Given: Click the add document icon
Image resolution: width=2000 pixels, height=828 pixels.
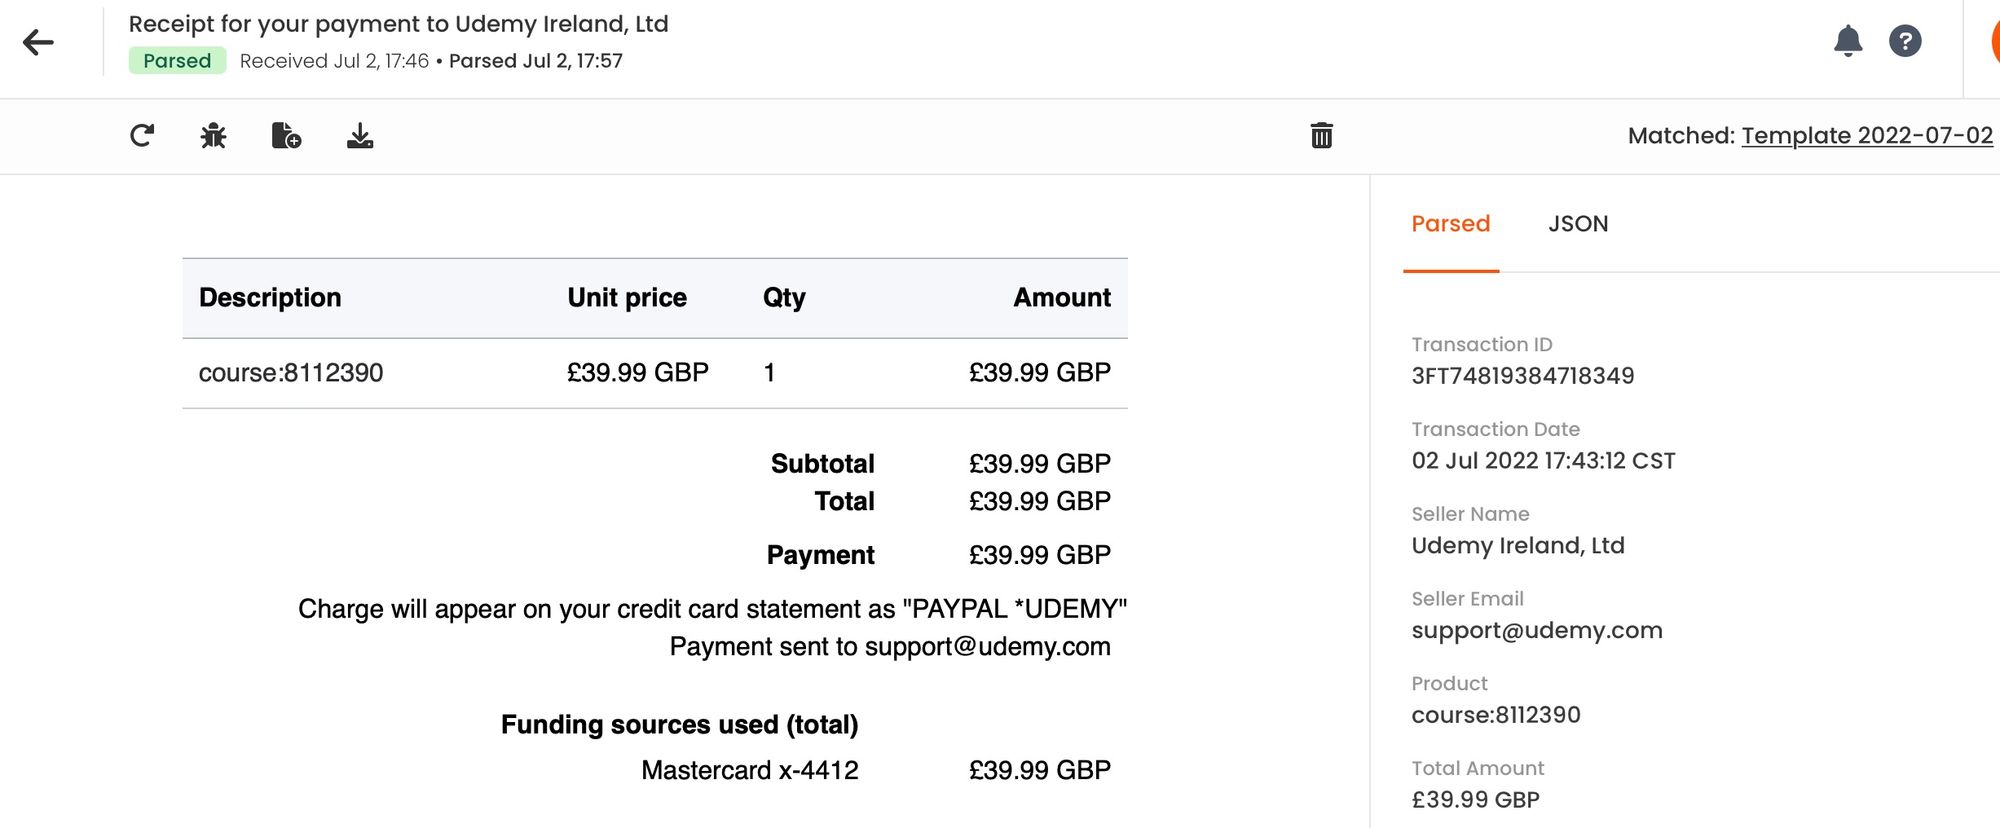Looking at the screenshot, I should pyautogui.click(x=286, y=135).
